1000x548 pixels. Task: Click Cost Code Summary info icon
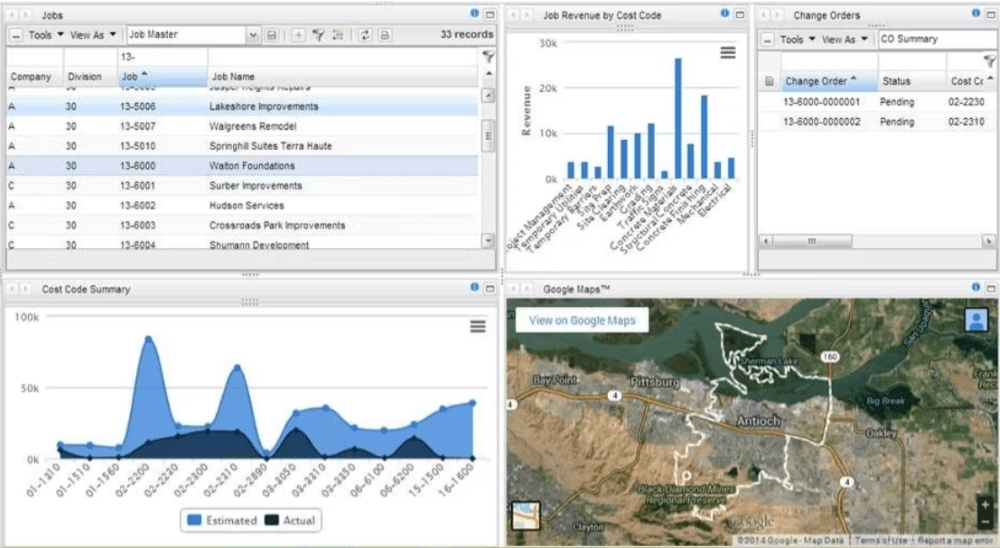coord(474,288)
